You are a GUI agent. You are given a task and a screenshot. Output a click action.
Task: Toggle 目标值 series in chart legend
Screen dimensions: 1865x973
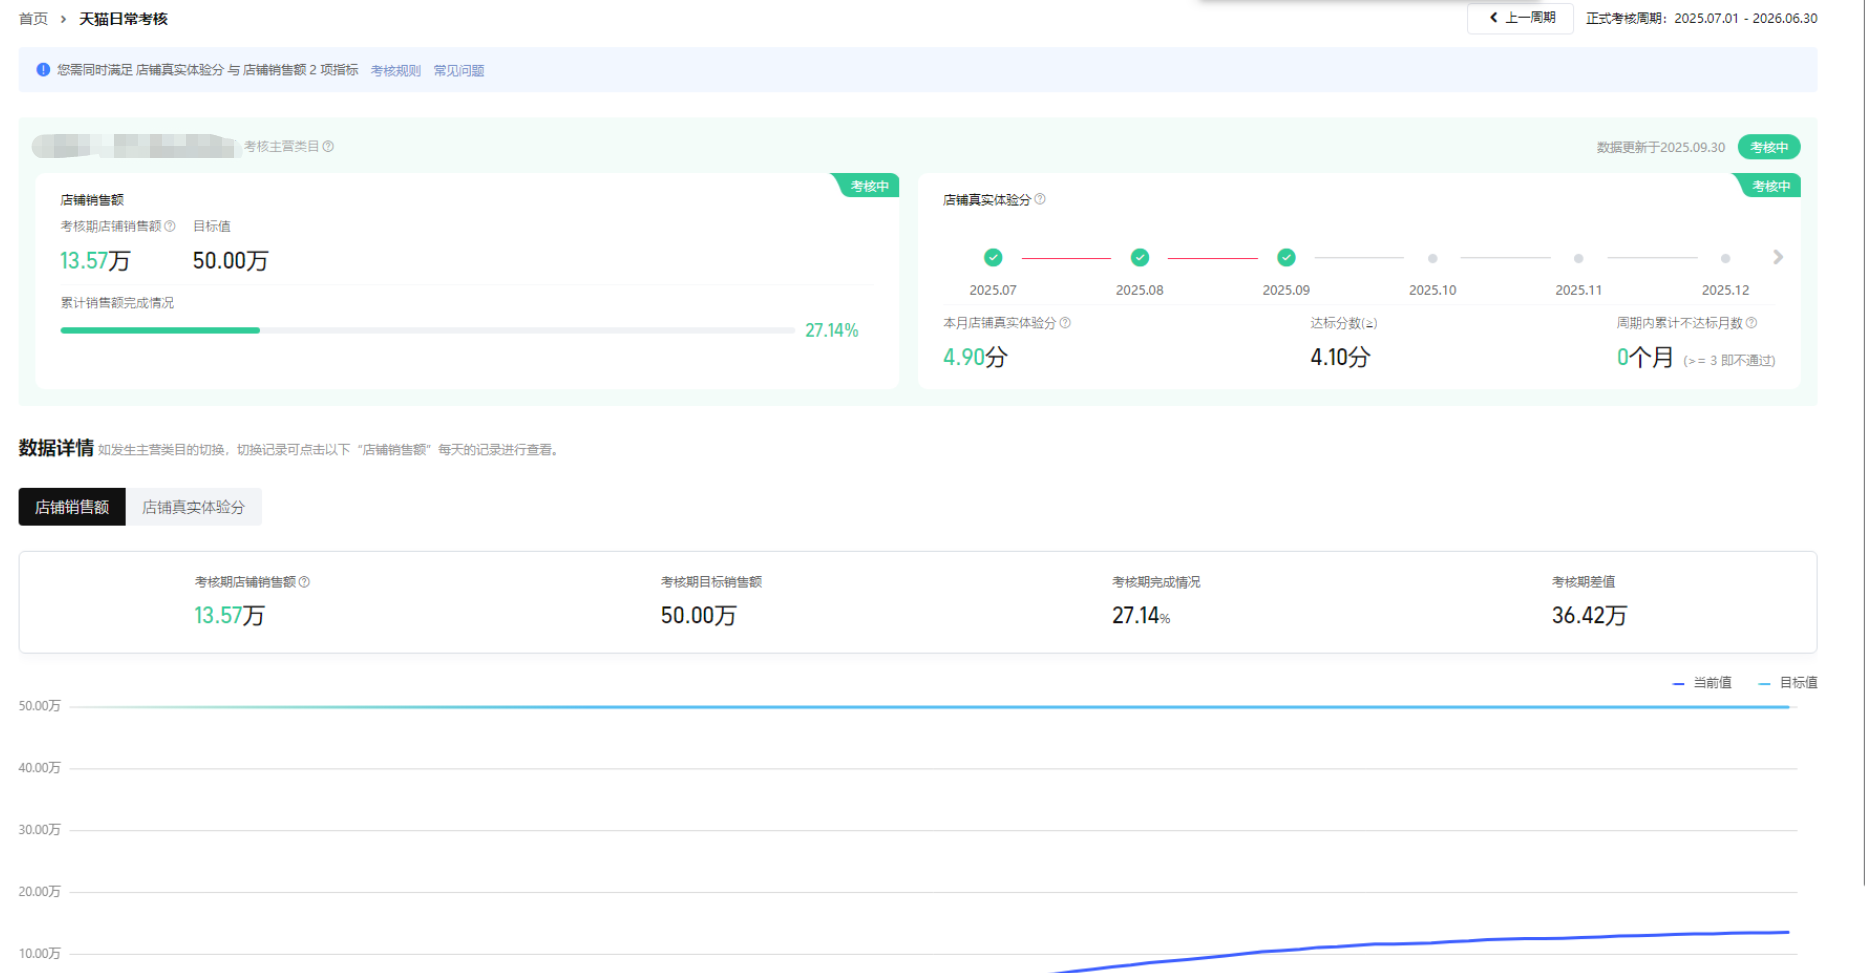point(1788,683)
